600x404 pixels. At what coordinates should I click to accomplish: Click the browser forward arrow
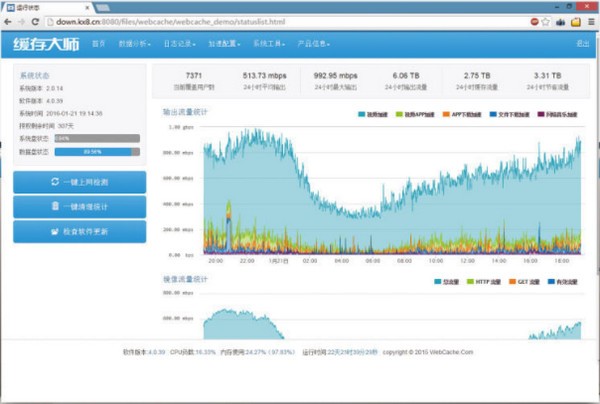26,20
